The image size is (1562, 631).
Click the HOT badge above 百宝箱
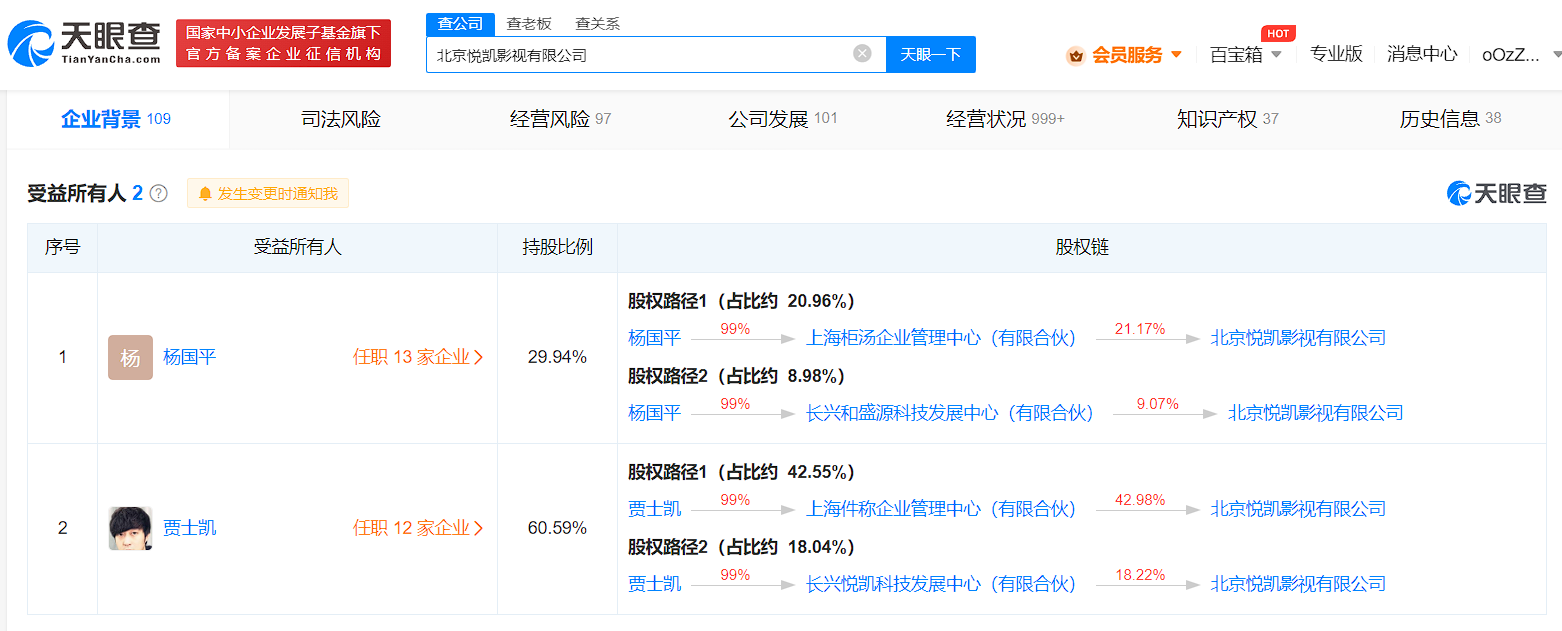tap(1278, 33)
